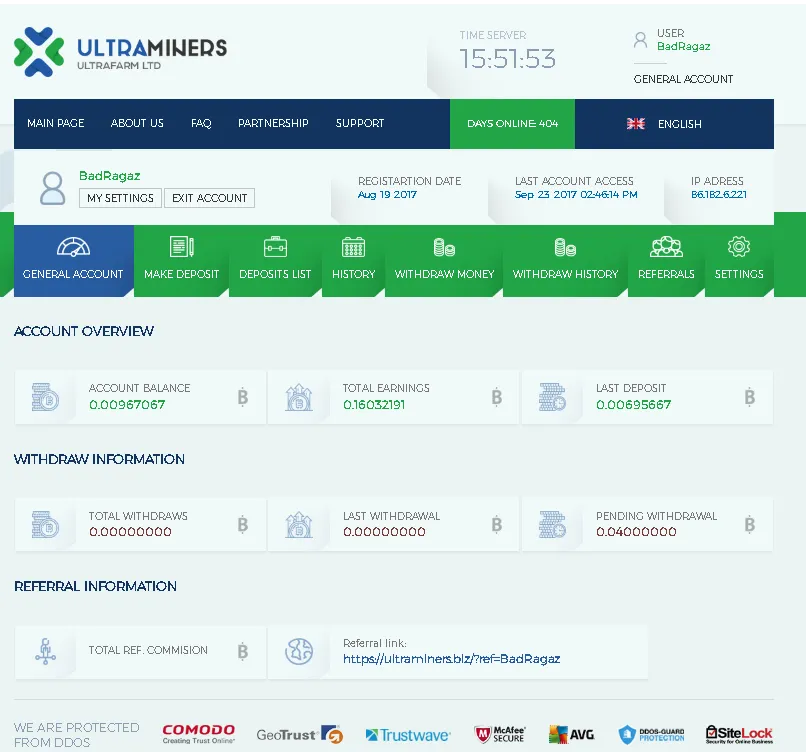
Task: Click the IP address 86.182.6.221
Action: tap(719, 194)
